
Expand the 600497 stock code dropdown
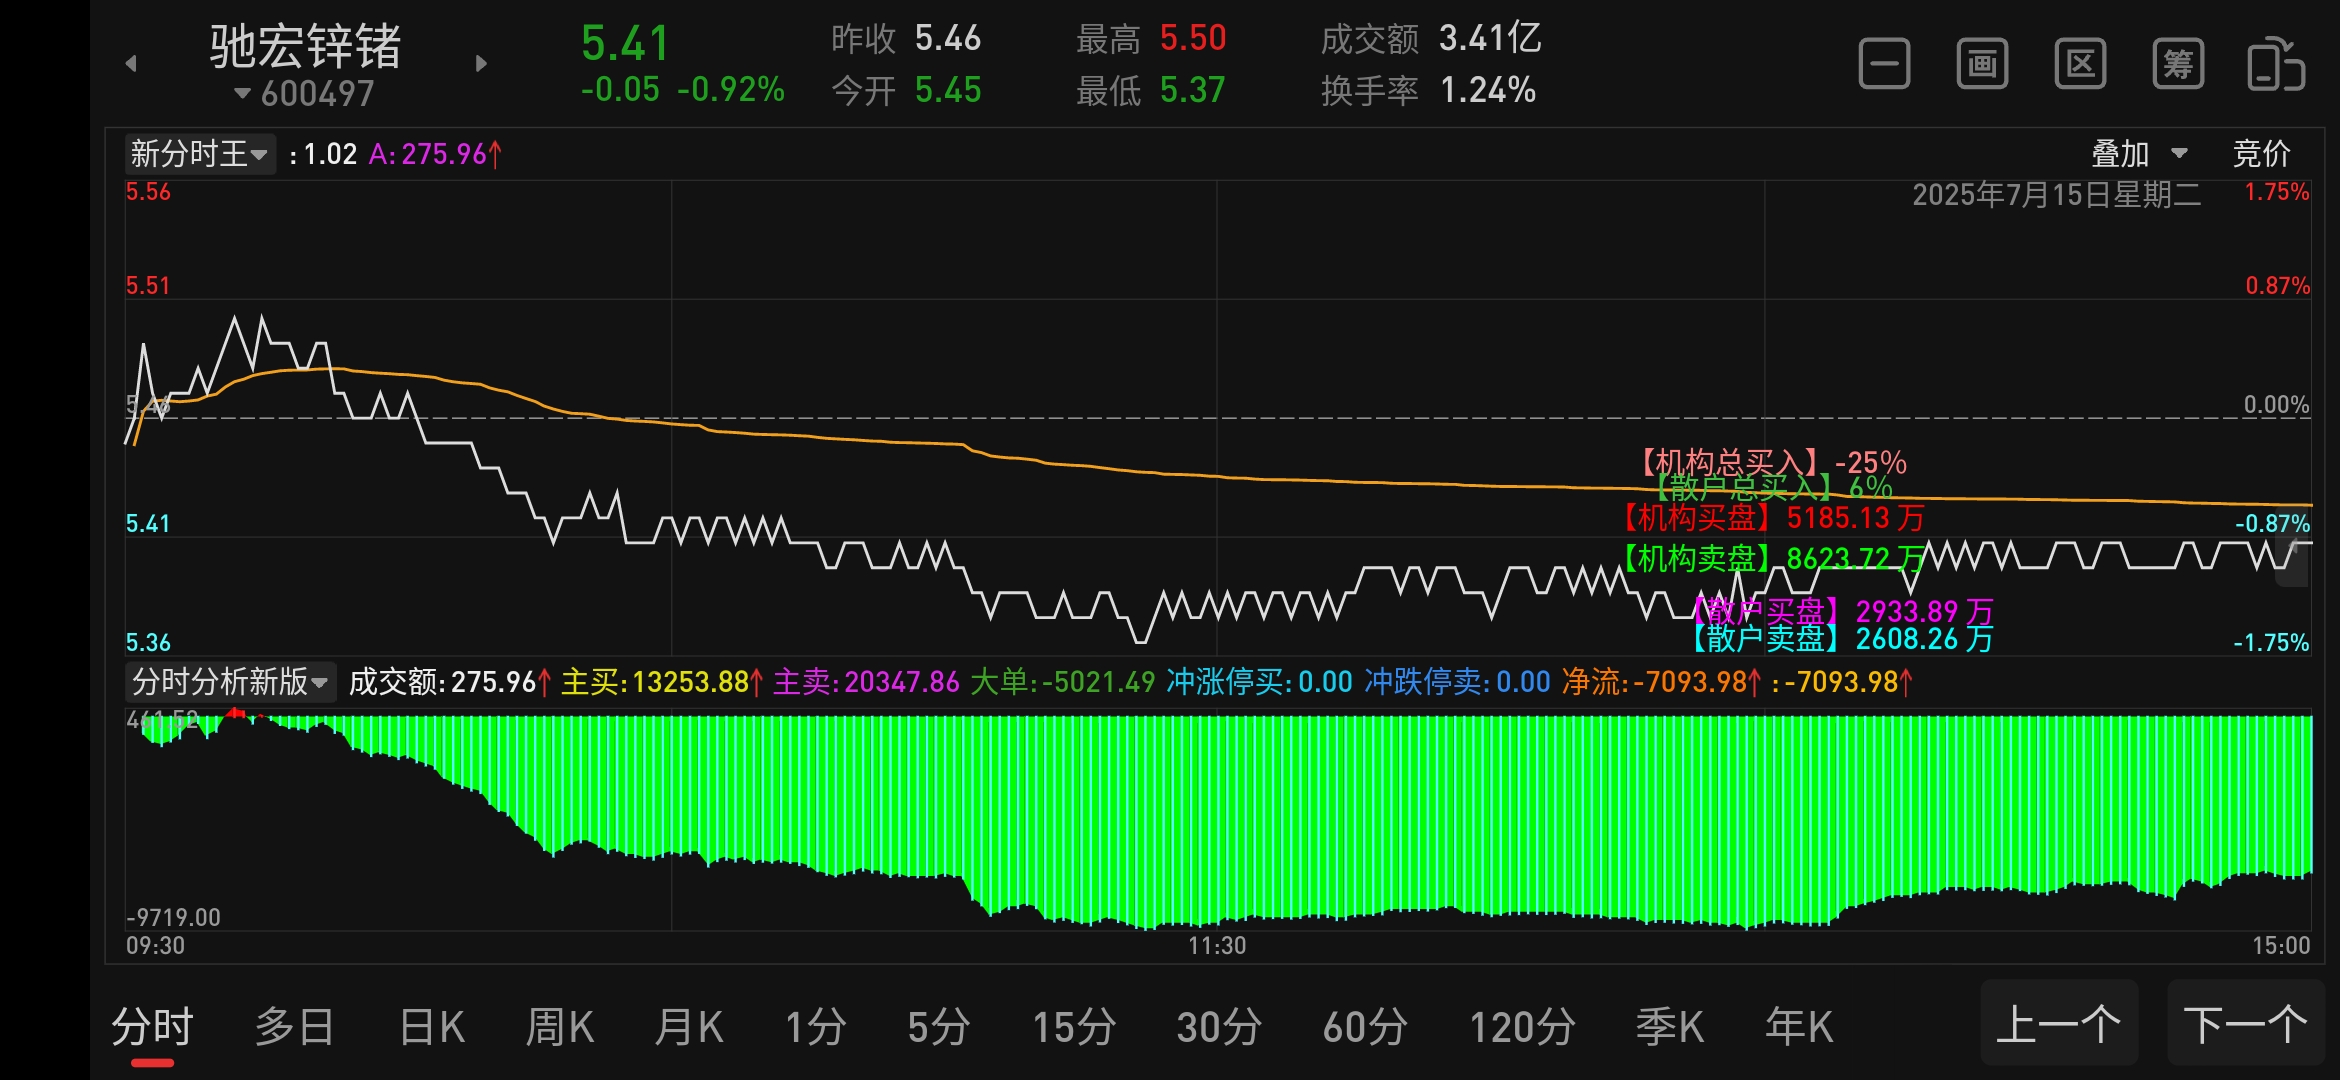point(305,94)
